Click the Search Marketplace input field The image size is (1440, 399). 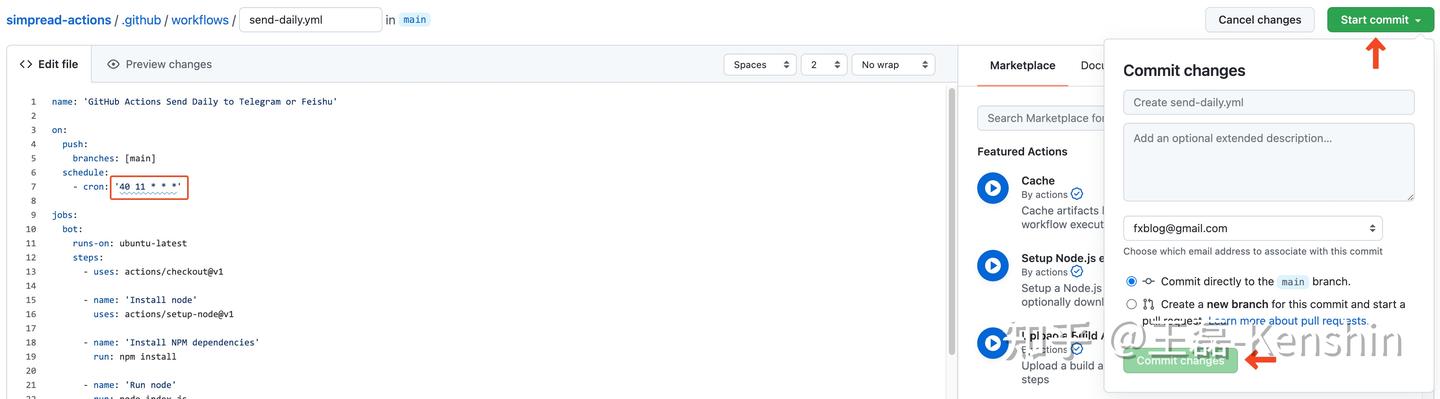(1040, 118)
